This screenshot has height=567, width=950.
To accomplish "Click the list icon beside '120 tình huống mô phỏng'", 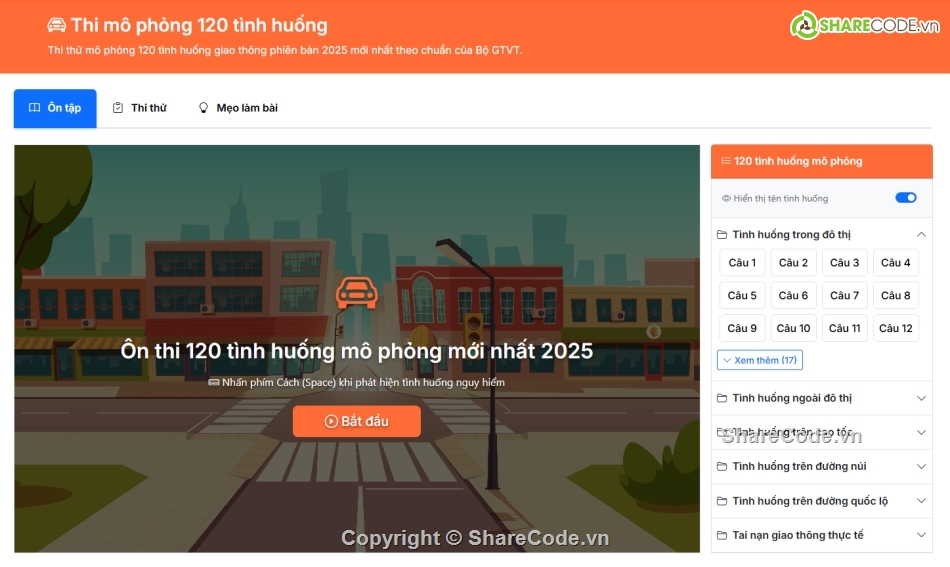I will 726,161.
